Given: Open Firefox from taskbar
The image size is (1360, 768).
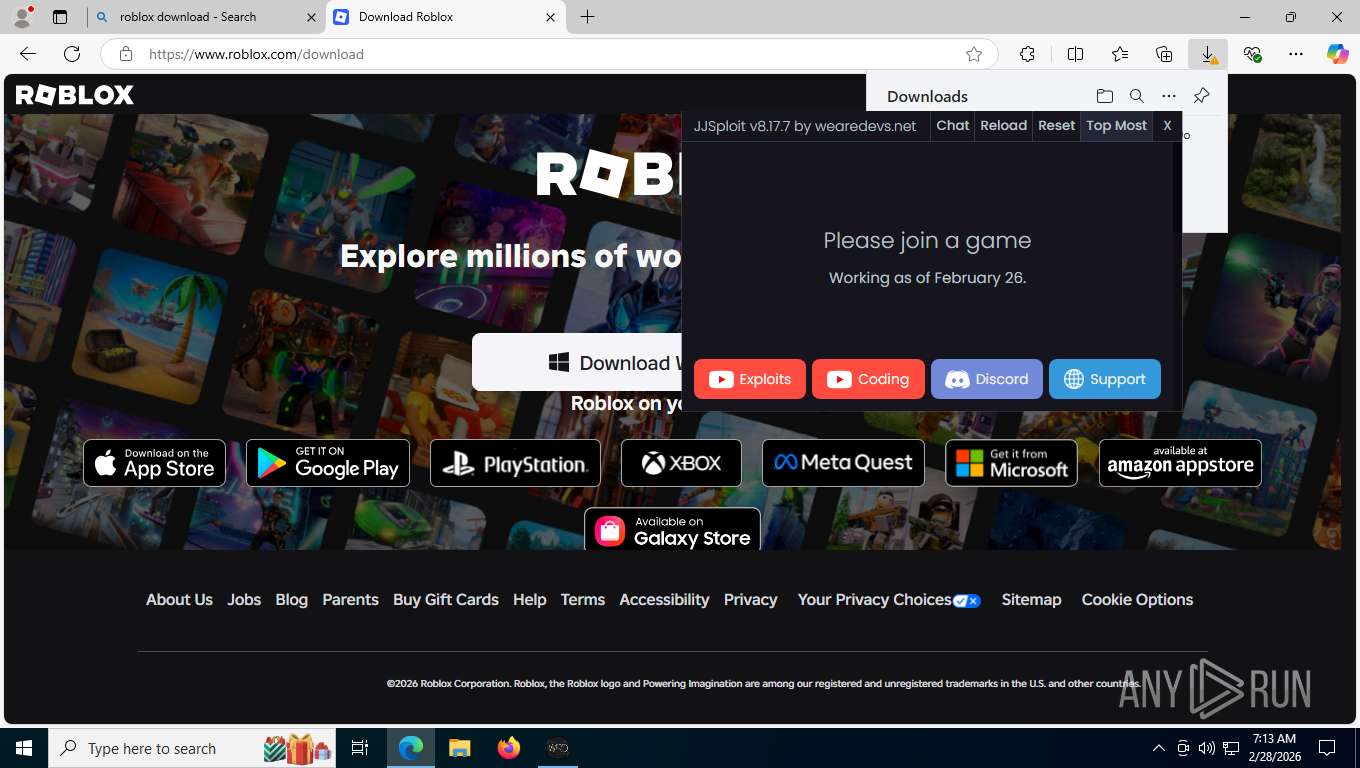Looking at the screenshot, I should point(509,748).
